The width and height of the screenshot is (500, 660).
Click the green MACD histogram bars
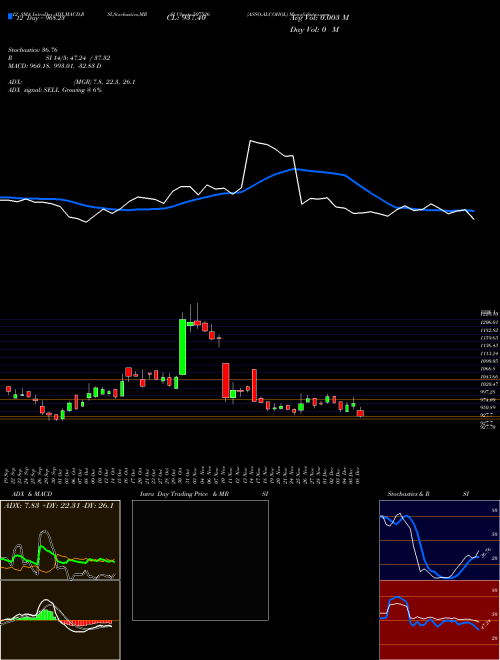coord(40,615)
